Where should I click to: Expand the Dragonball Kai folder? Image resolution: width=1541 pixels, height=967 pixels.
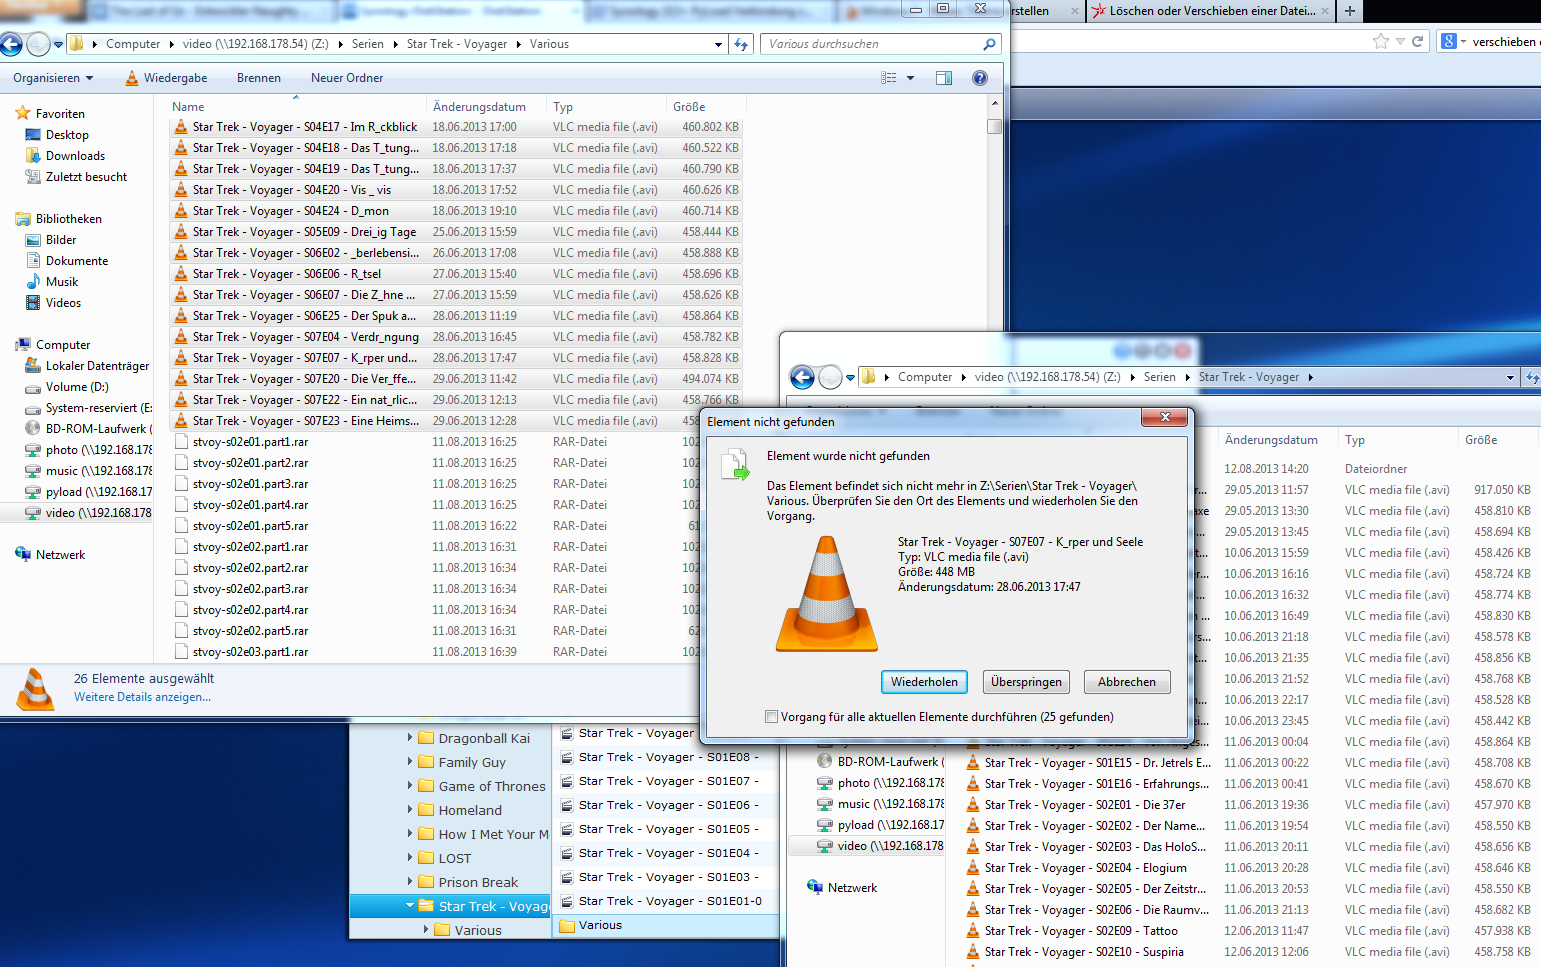point(410,738)
